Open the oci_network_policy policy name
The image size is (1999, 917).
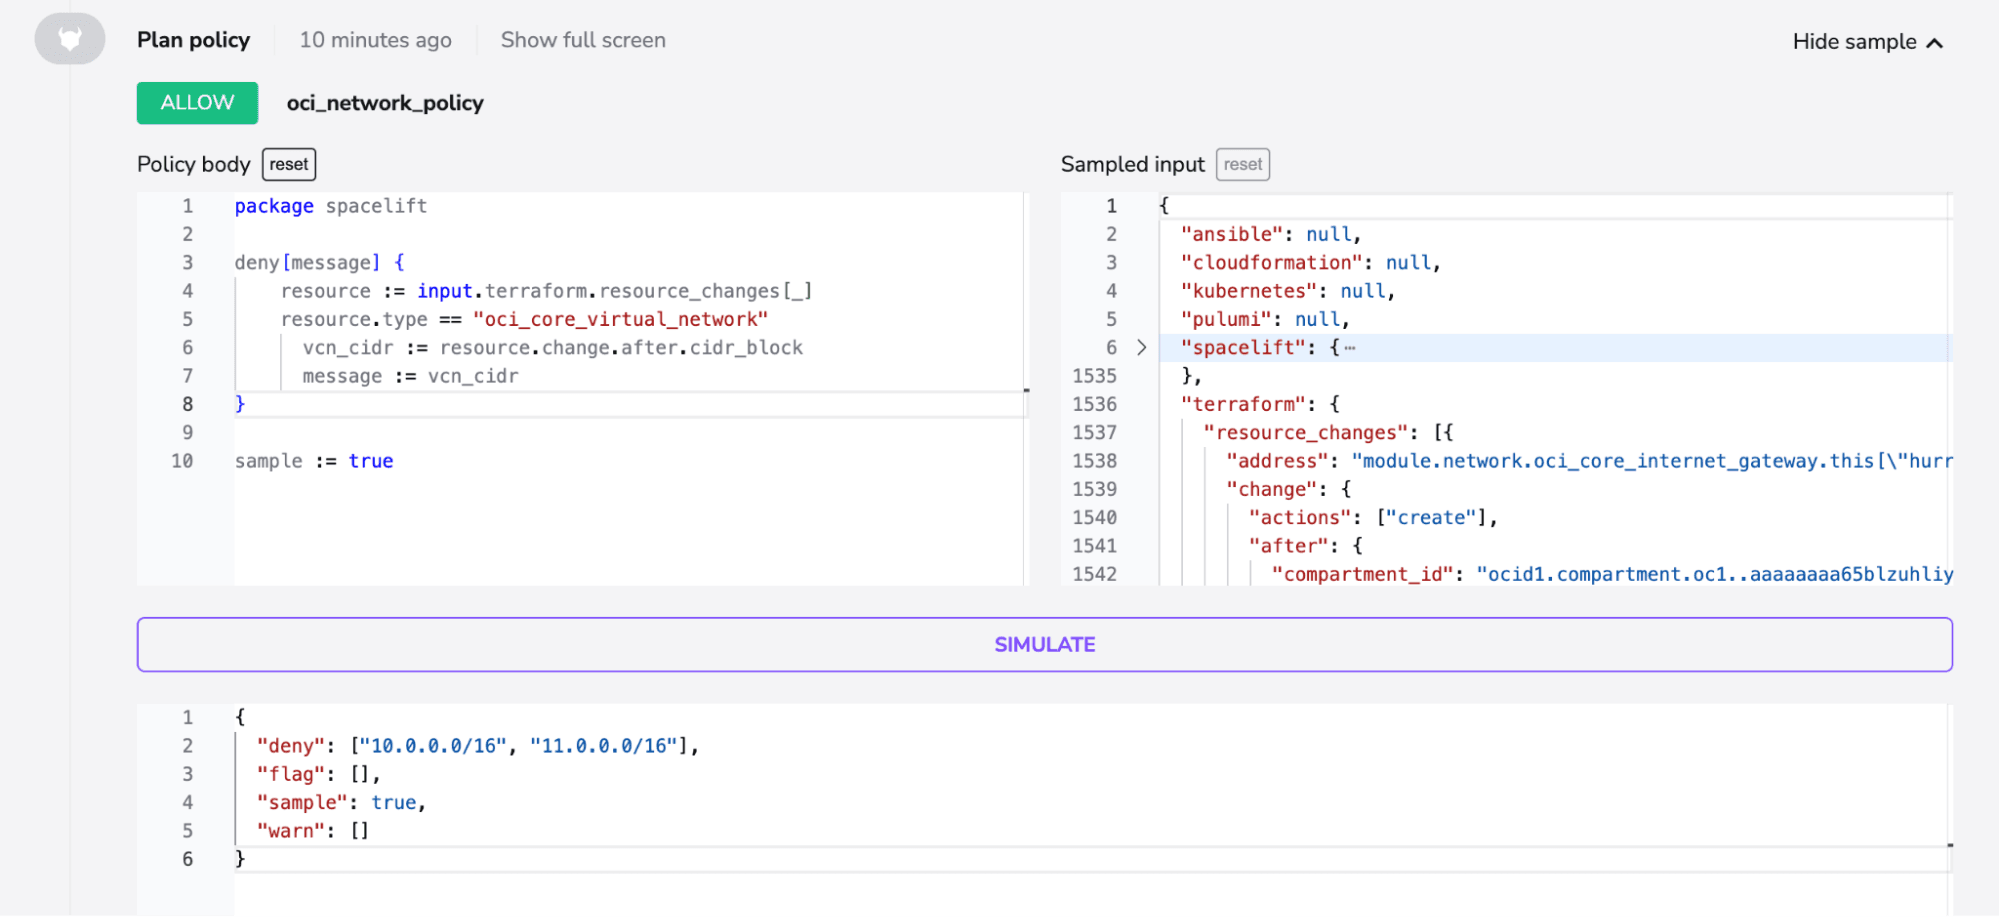pos(385,103)
